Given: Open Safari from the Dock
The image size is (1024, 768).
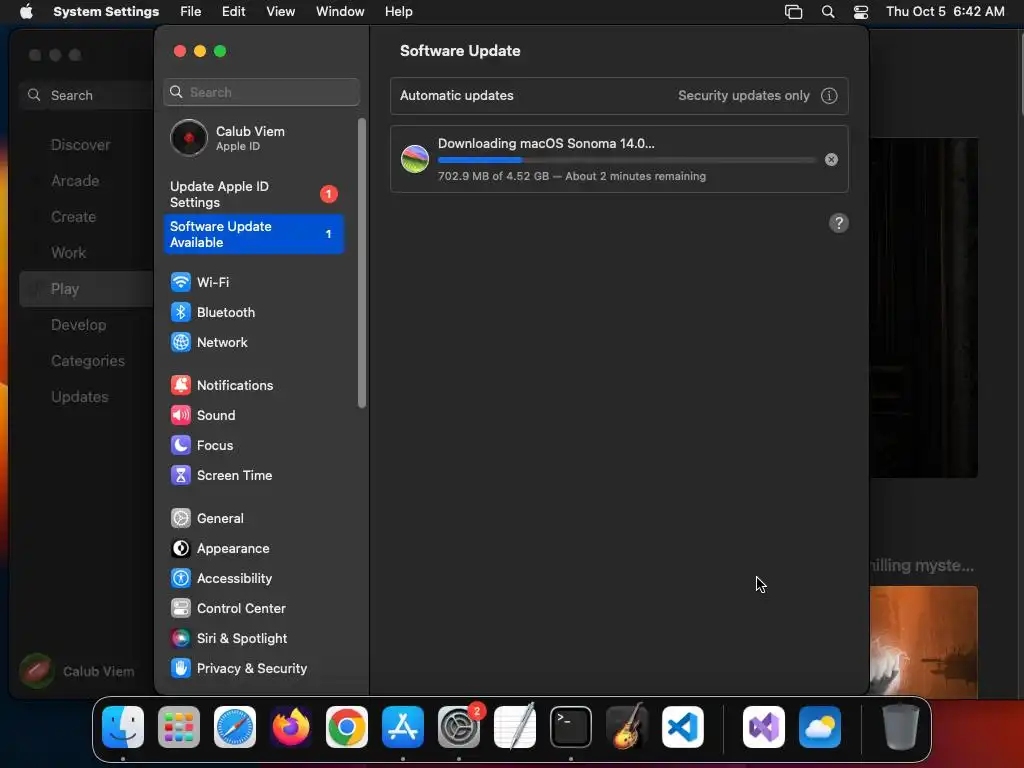Looking at the screenshot, I should (x=235, y=727).
